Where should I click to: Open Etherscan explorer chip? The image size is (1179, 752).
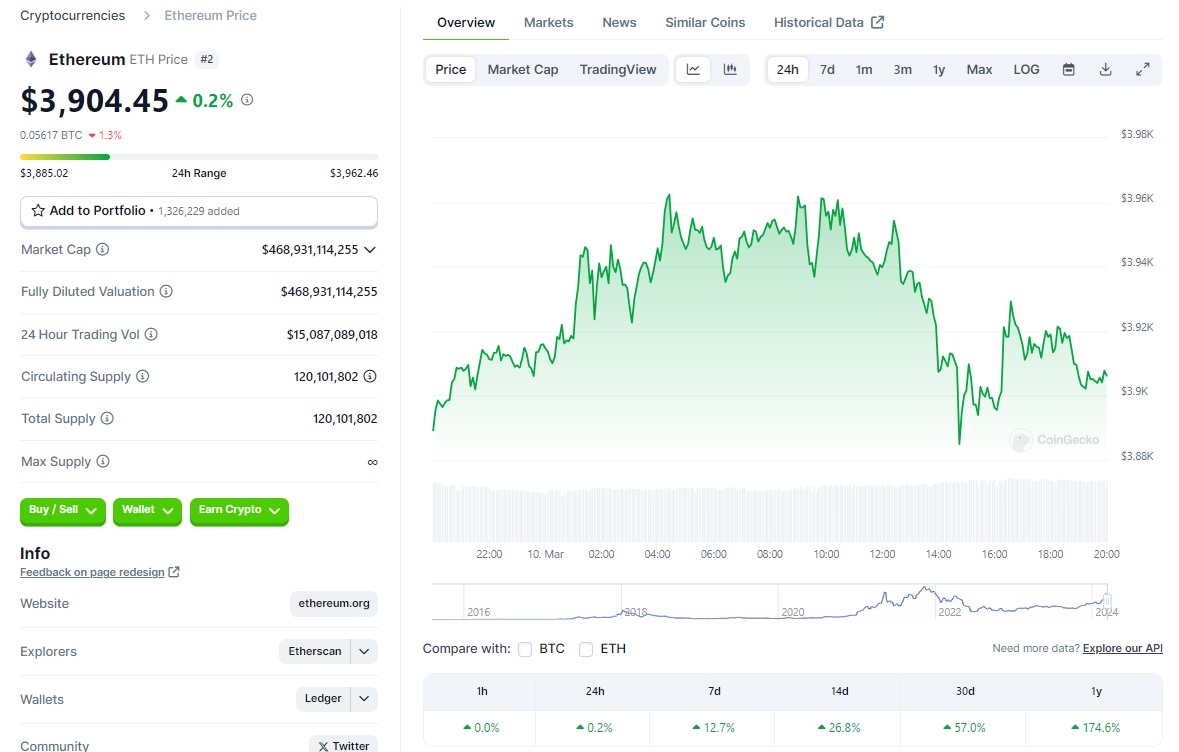point(314,651)
